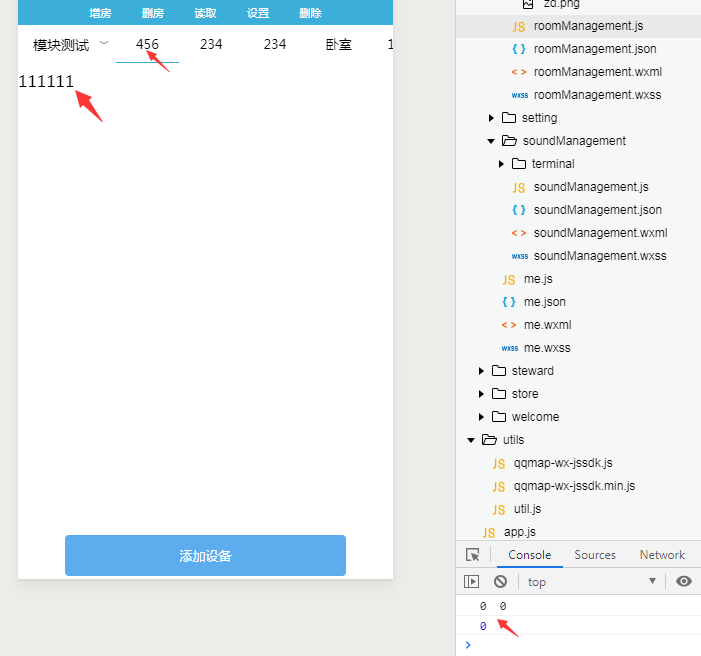Screen dimensions: 701x656
Task: Click the 111111 text entry
Action: pos(46,82)
